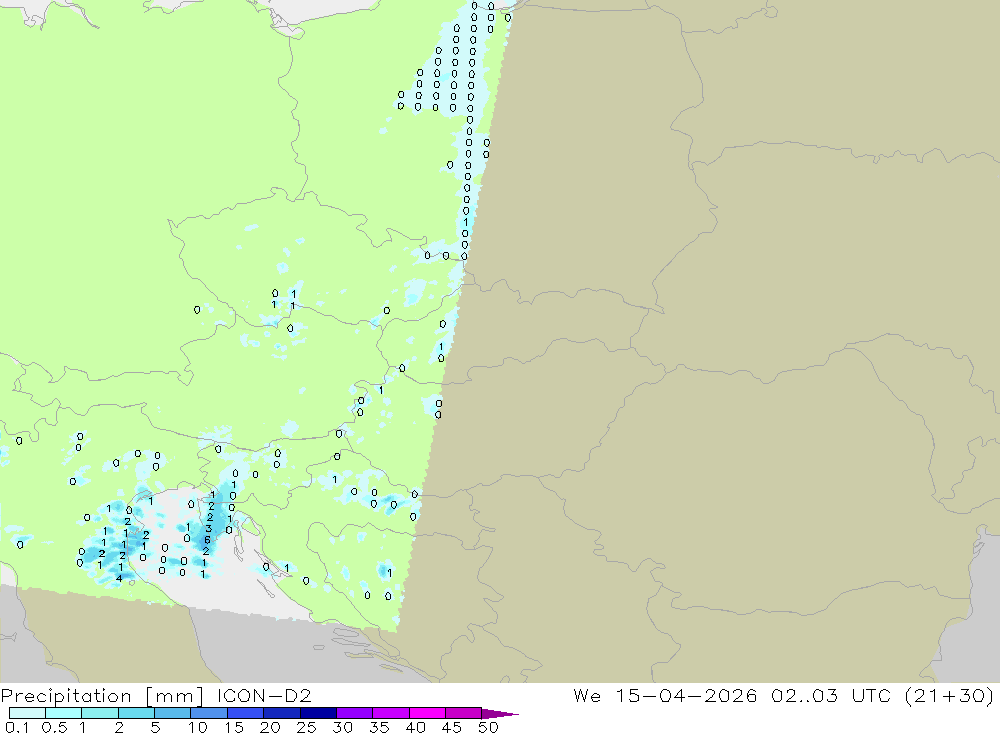Screen dimensions: 1000x733
Task: Click the legend label '0.5'
Action: click(54, 727)
